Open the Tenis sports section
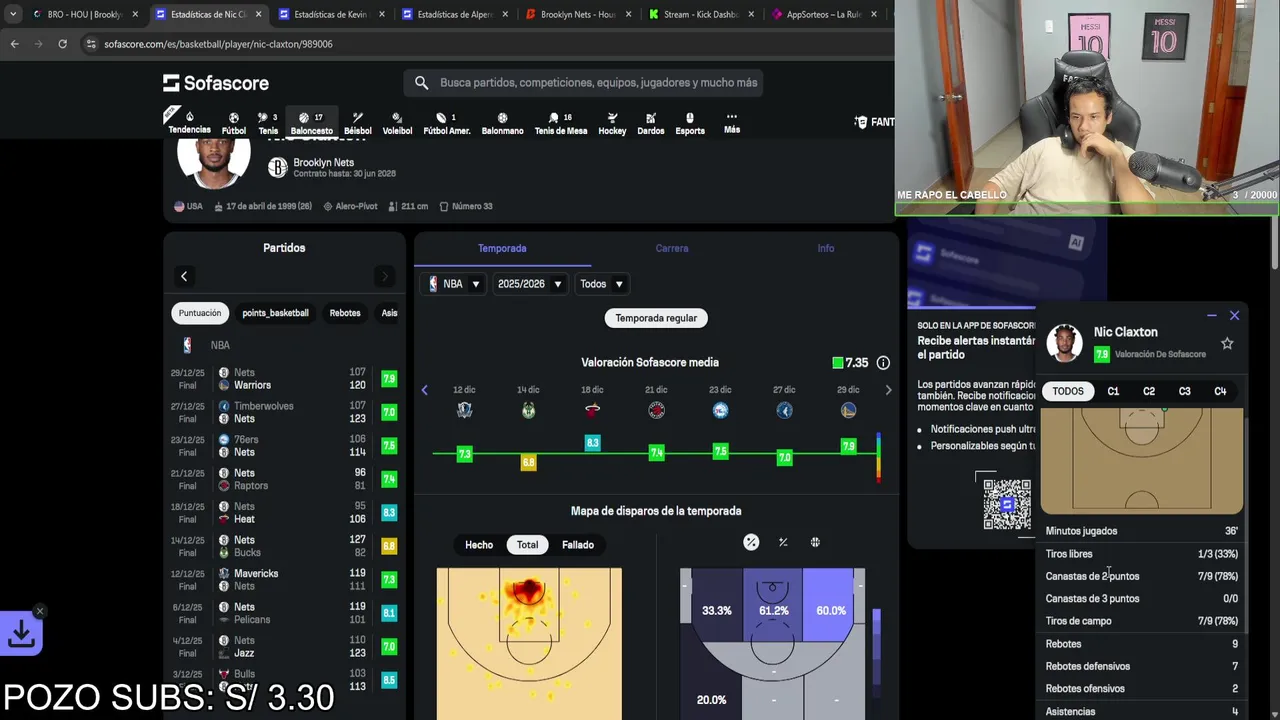 coord(268,123)
